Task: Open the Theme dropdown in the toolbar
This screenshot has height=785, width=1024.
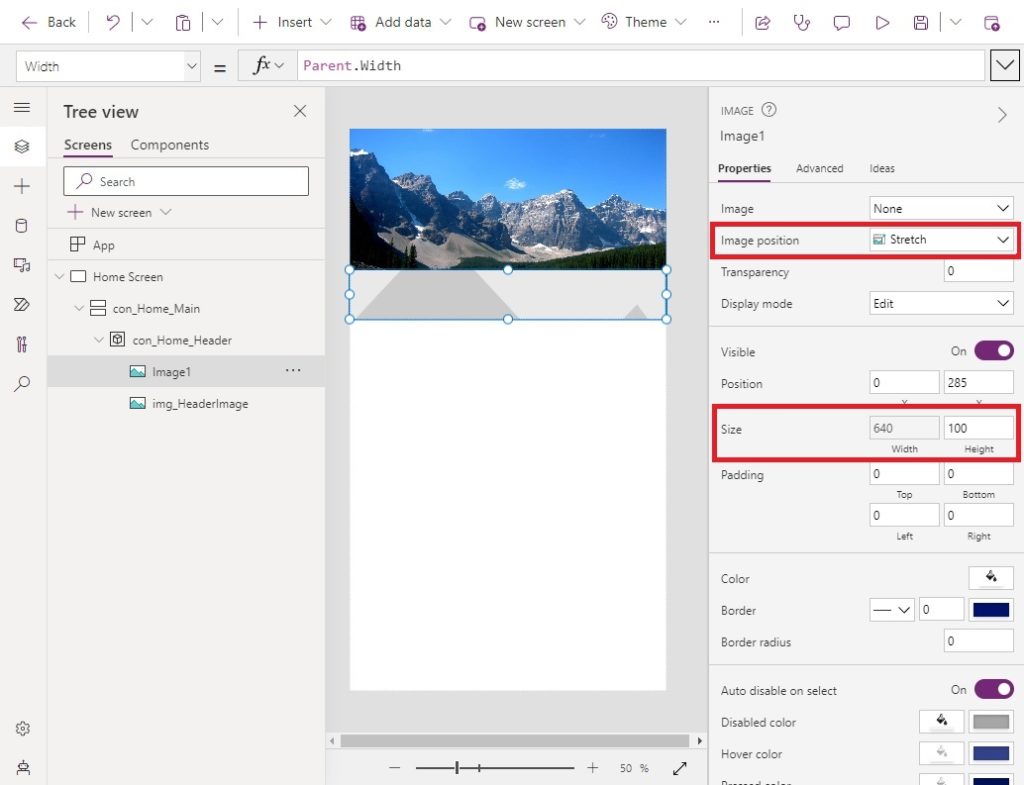Action: (645, 21)
